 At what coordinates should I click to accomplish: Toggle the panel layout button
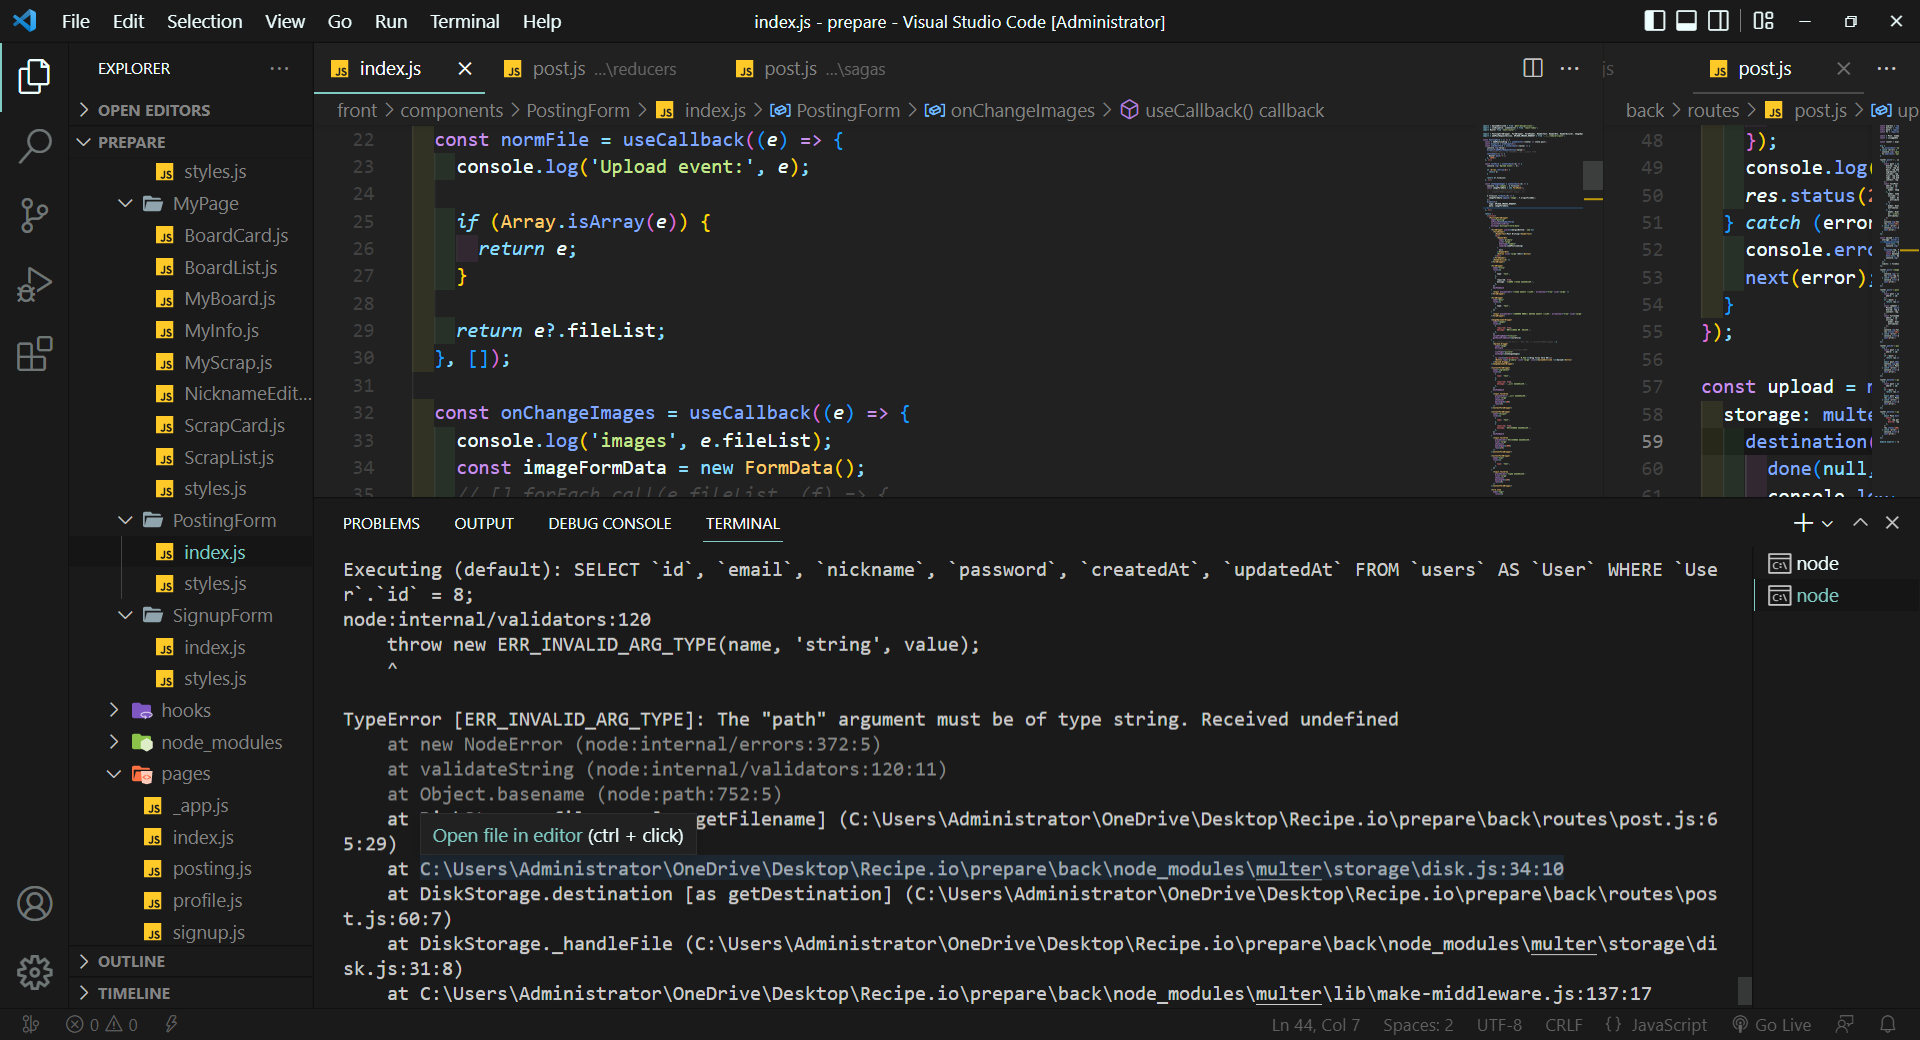1686,21
